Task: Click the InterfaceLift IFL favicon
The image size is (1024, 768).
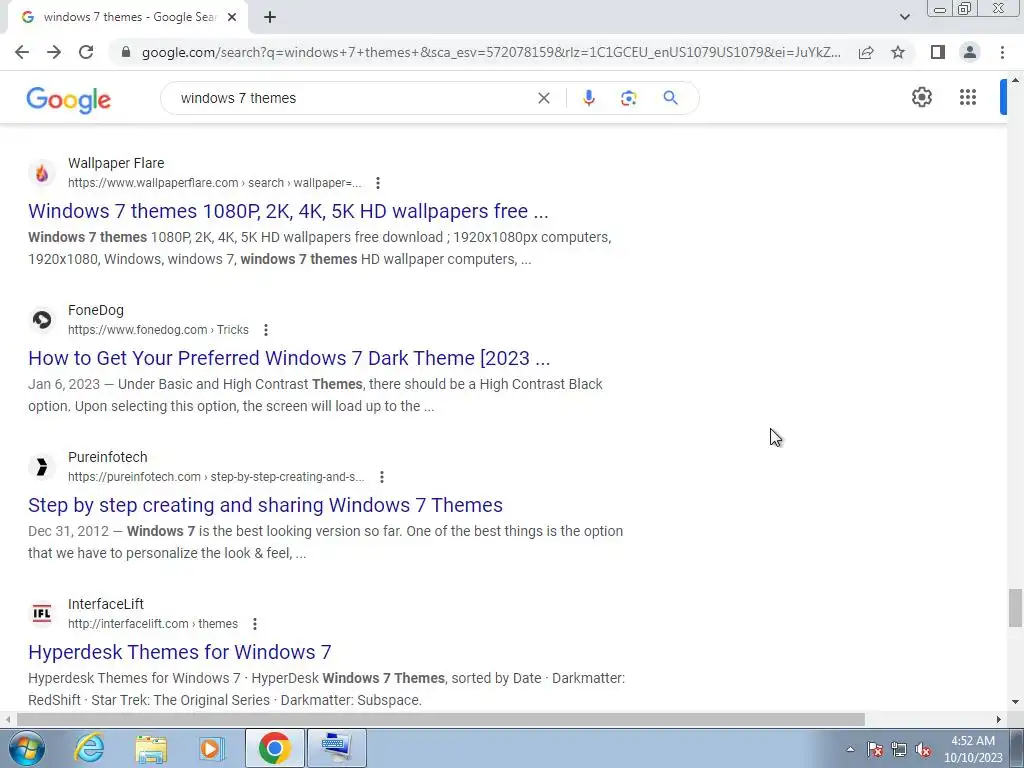Action: coord(42,613)
